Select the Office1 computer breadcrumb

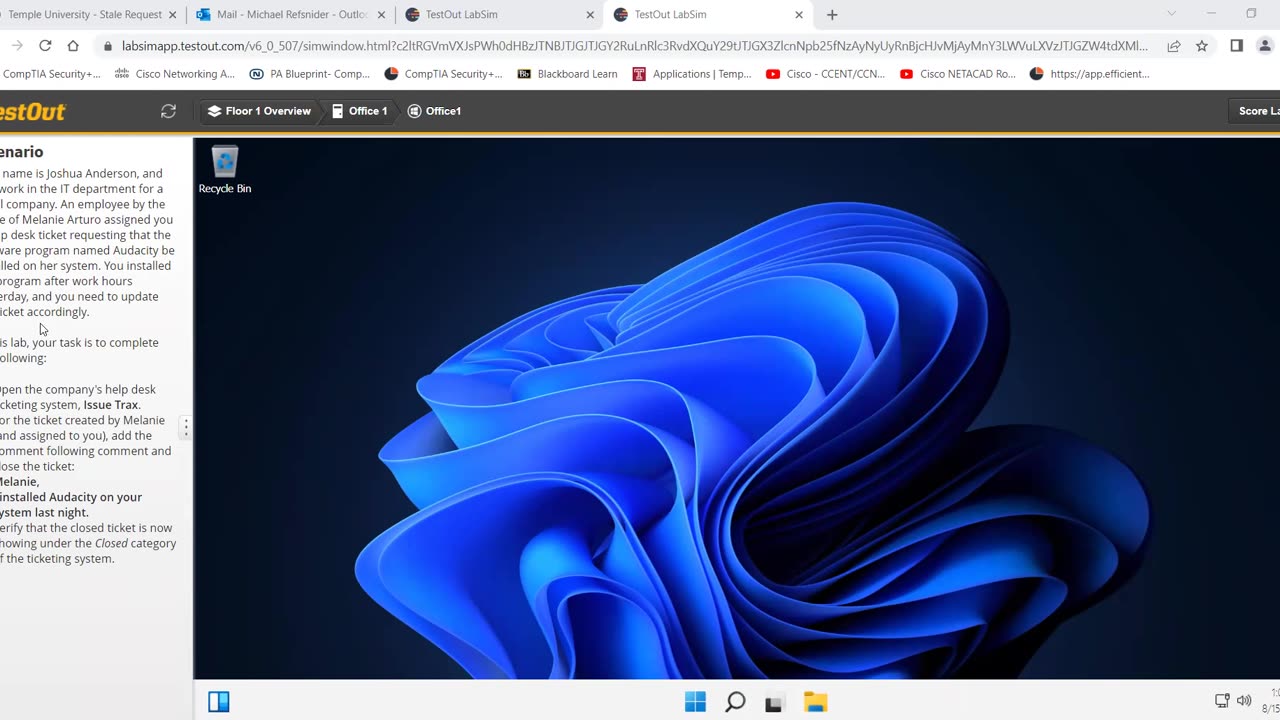(x=434, y=111)
